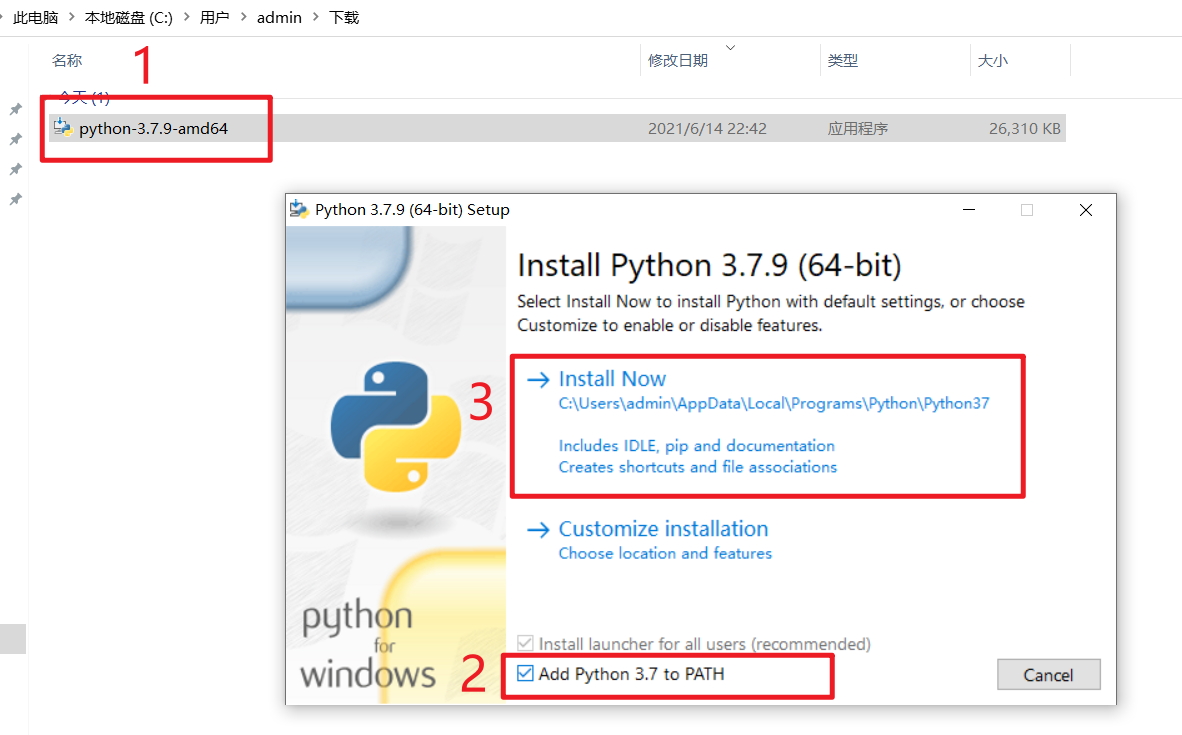Close the Python Setup window

click(x=1086, y=210)
